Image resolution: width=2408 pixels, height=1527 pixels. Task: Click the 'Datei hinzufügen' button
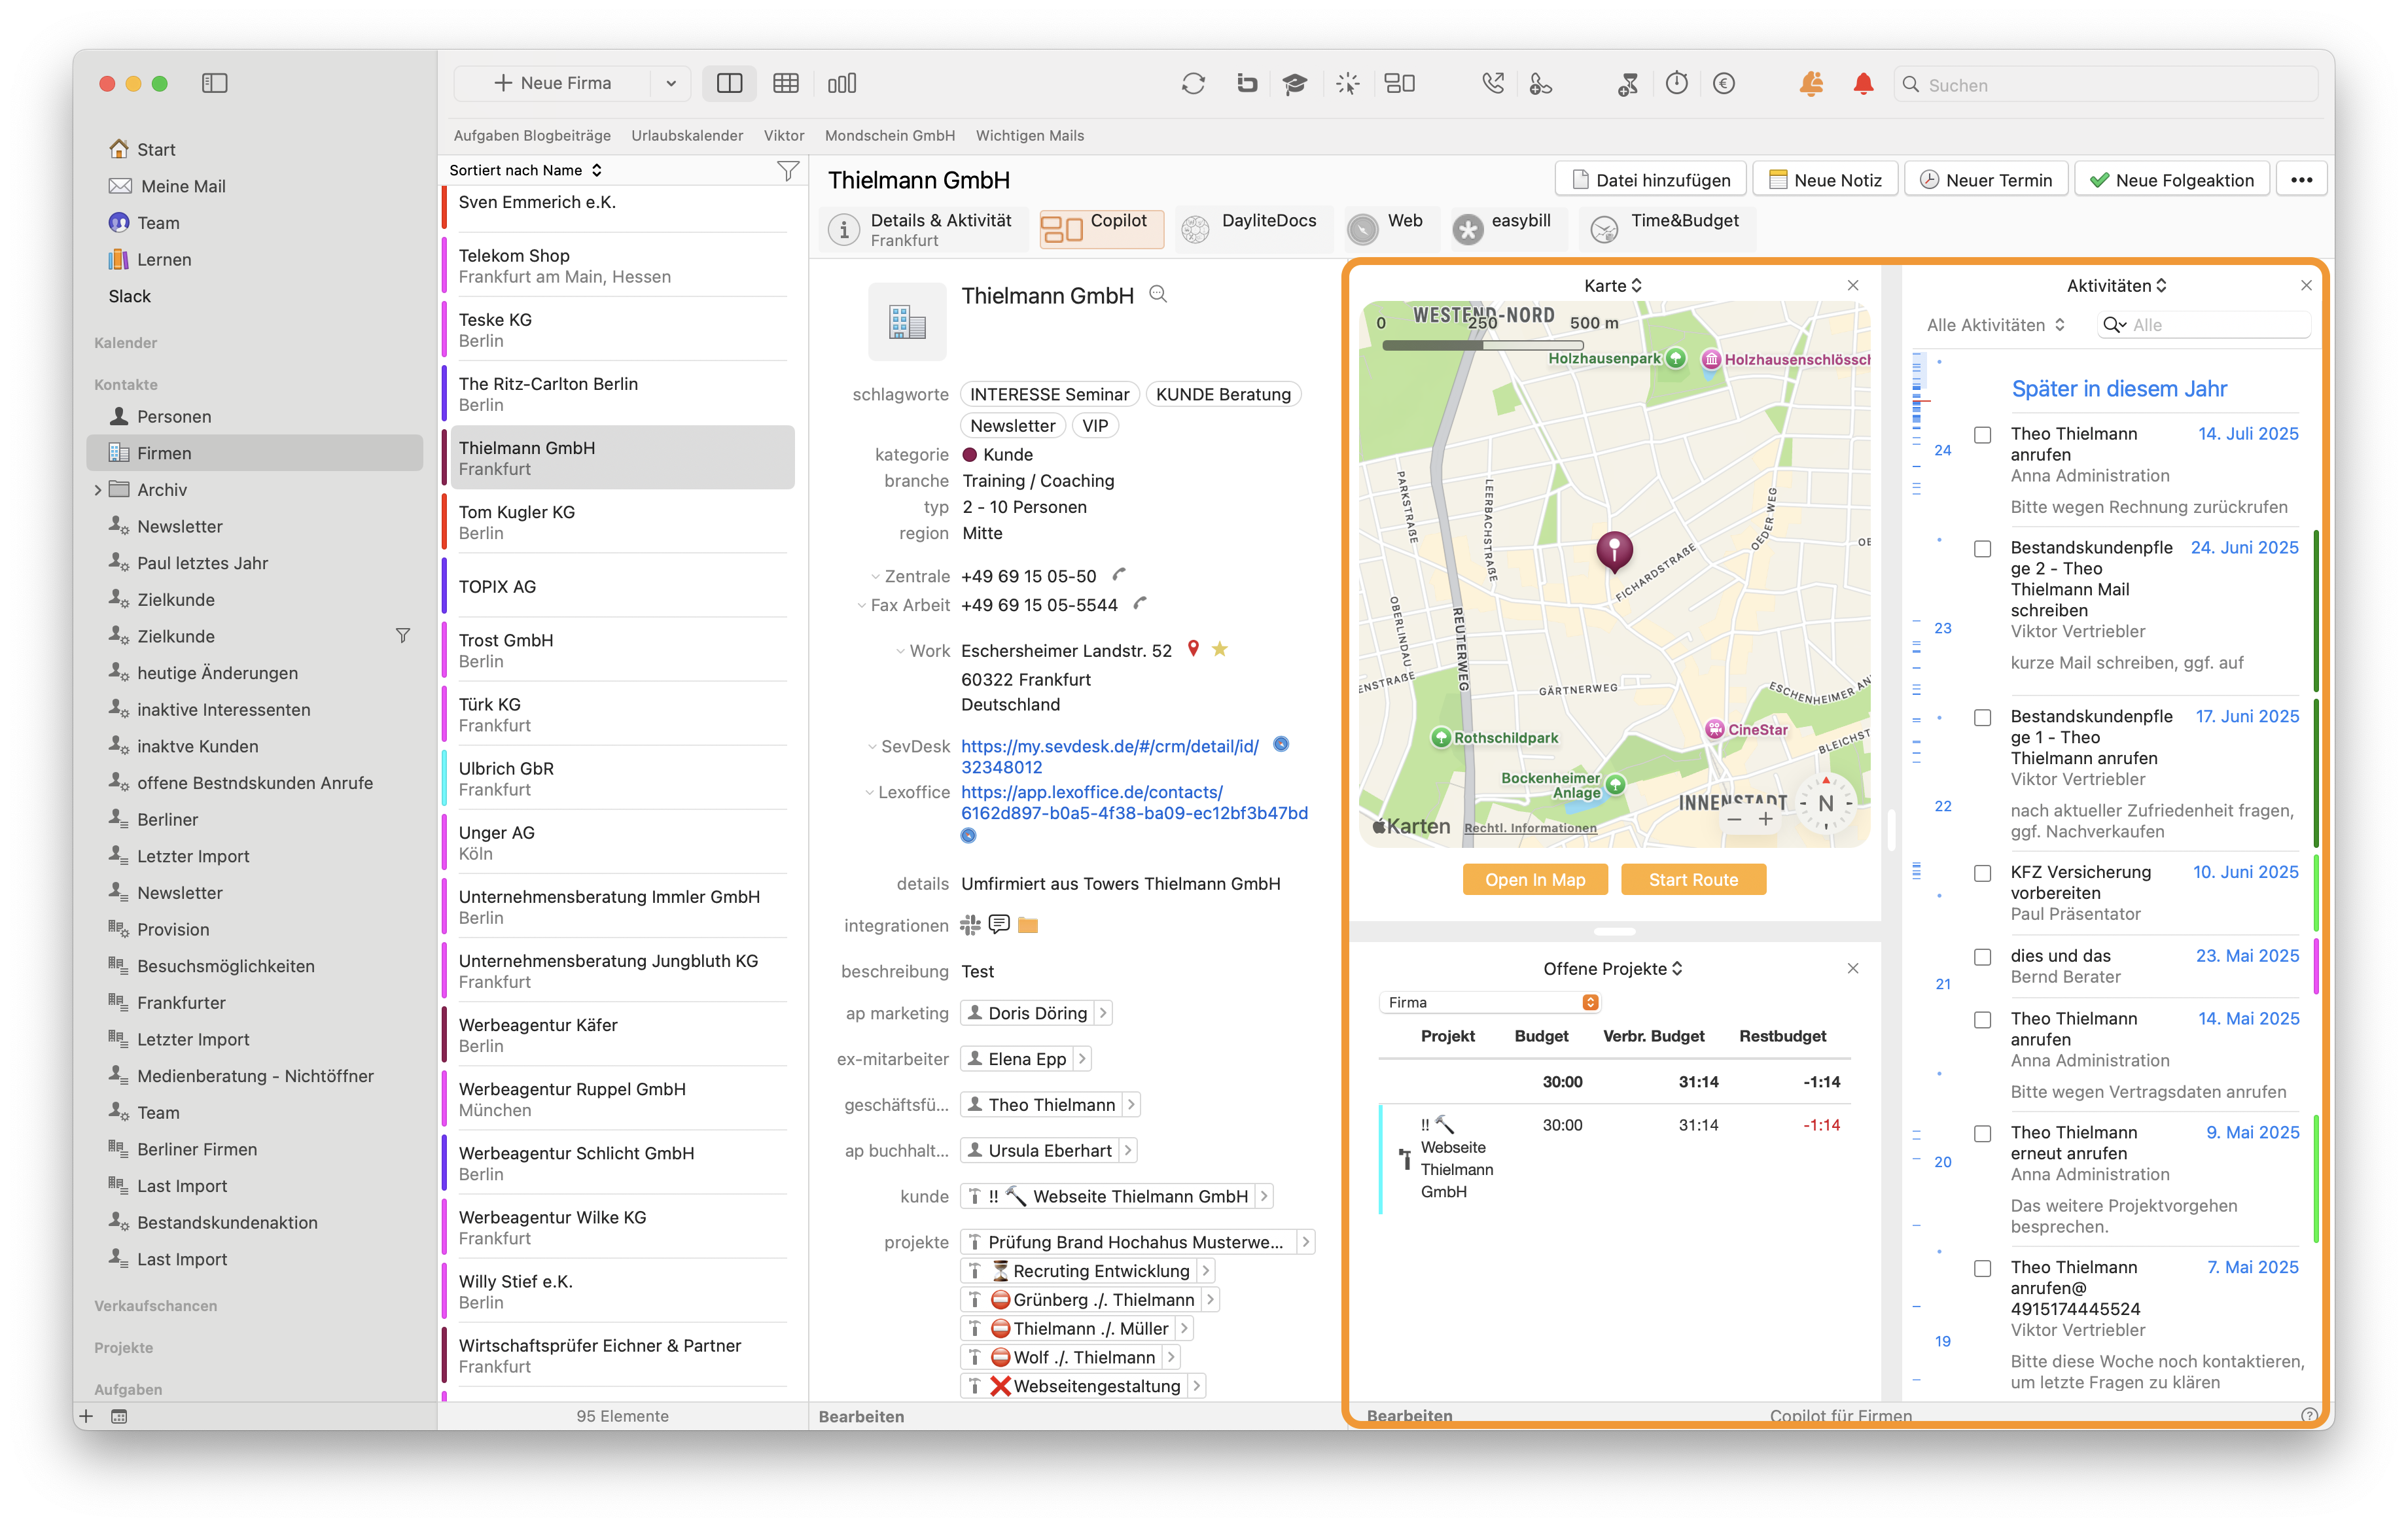point(1651,180)
